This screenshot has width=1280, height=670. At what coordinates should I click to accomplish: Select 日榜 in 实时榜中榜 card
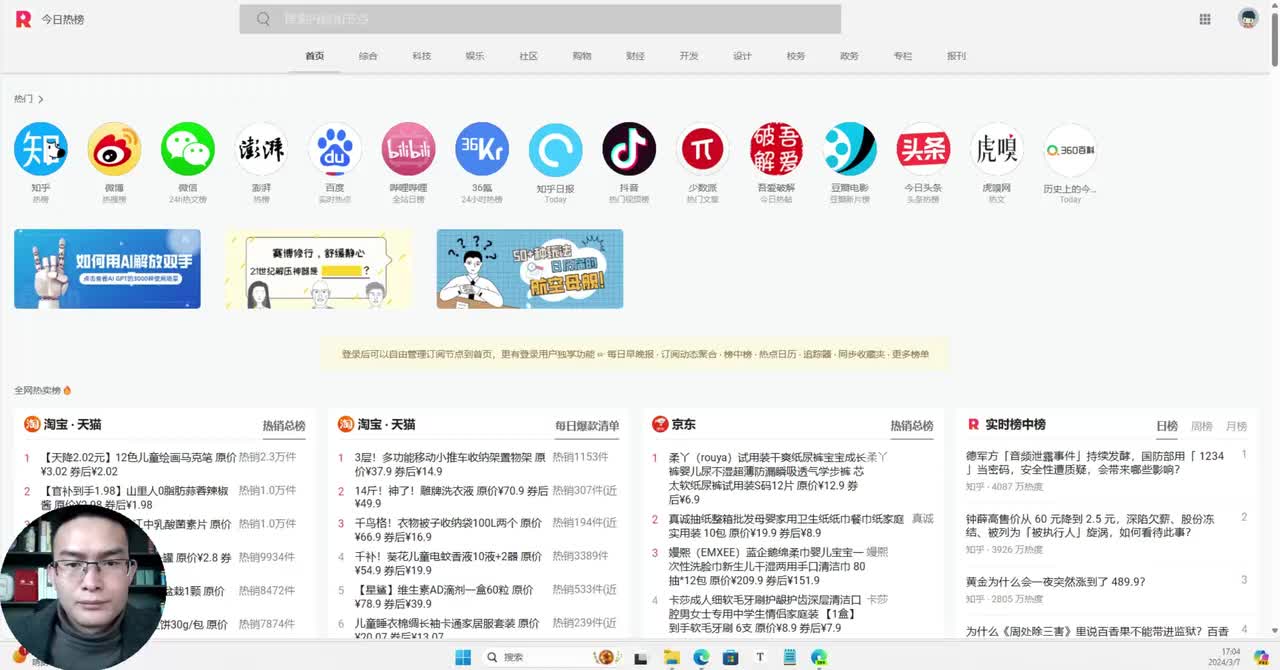1167,426
